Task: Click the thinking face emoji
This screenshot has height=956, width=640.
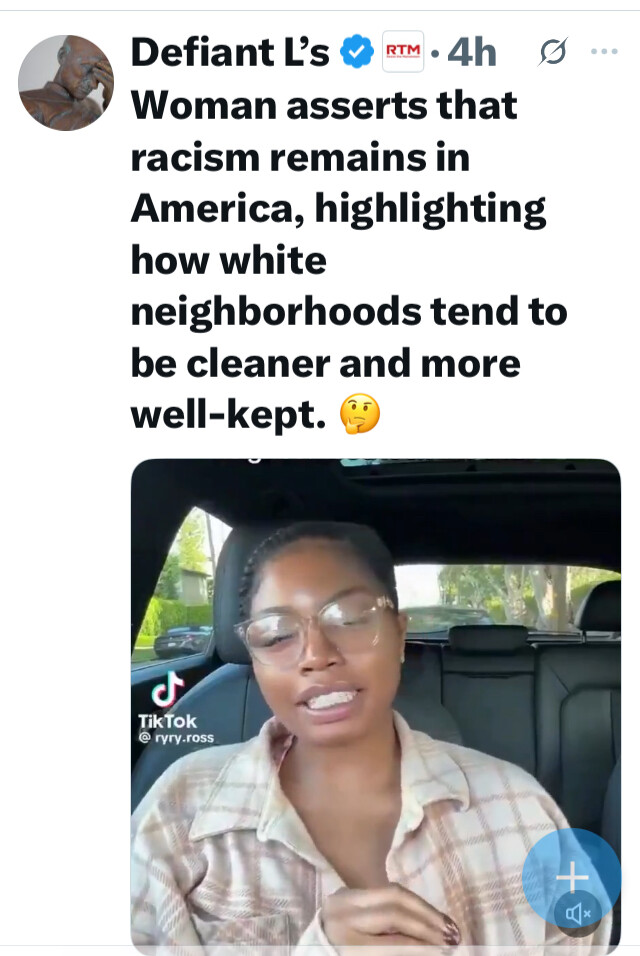Action: click(360, 414)
